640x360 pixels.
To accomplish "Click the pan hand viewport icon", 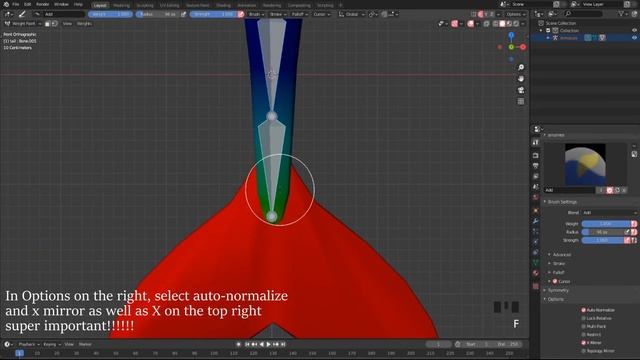I will pos(521,79).
